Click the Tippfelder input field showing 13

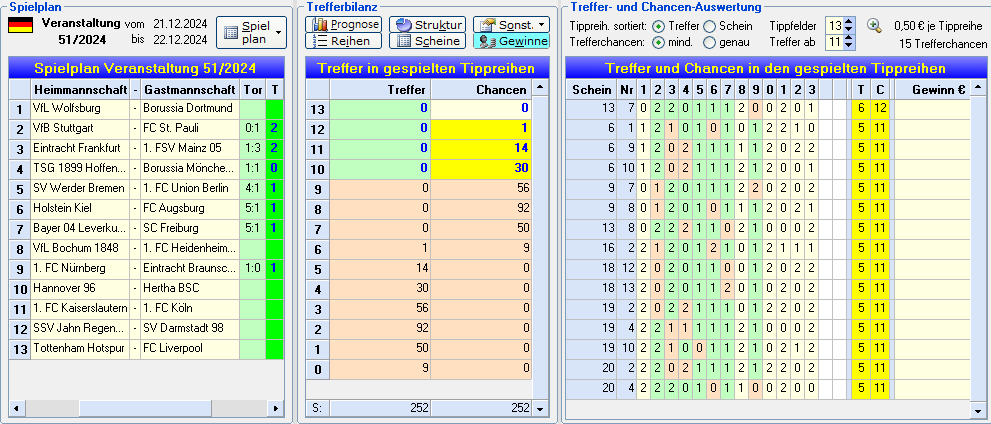(835, 26)
